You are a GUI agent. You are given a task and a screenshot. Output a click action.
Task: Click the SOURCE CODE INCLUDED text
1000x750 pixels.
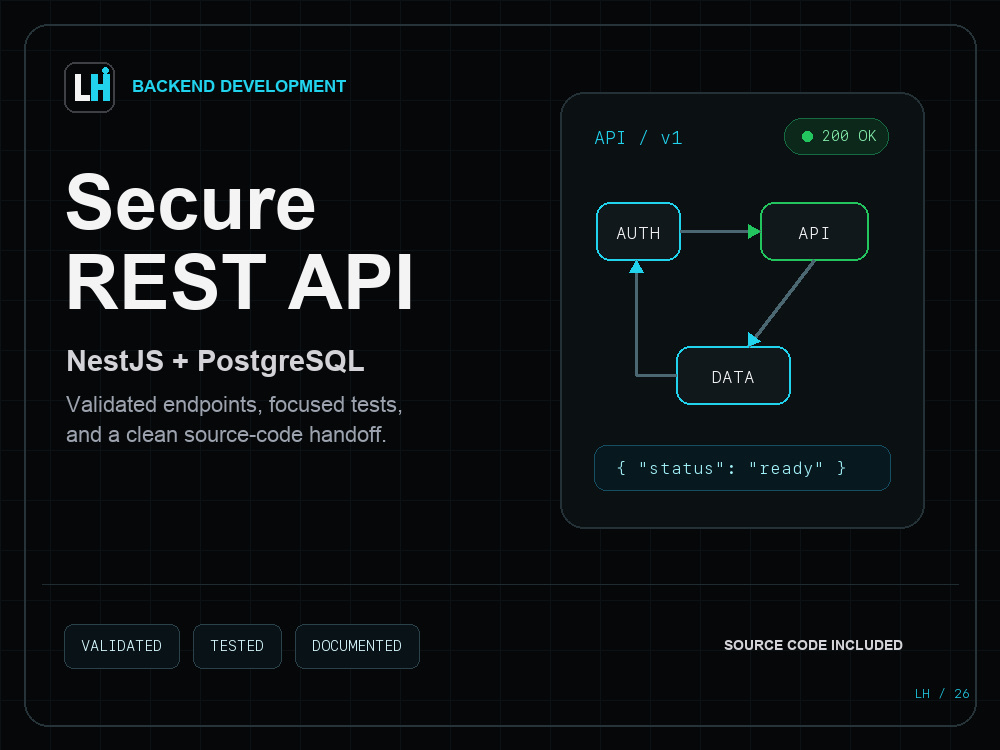813,645
